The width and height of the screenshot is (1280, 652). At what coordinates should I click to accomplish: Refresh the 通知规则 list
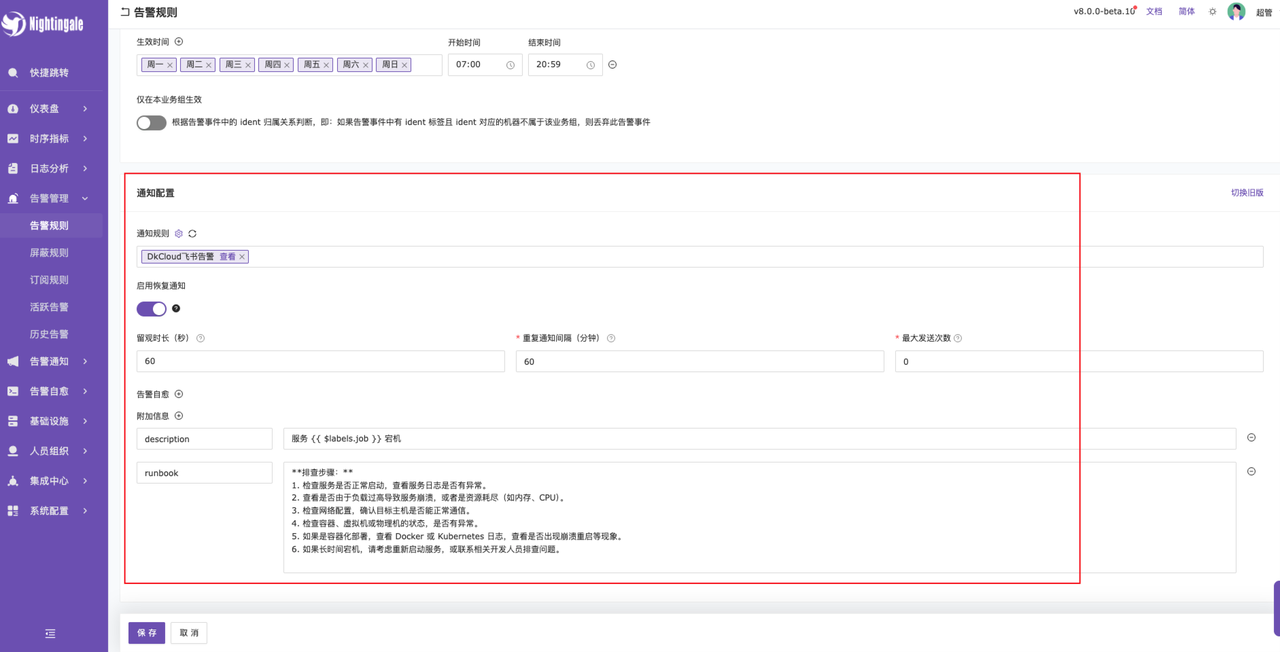[x=192, y=234]
